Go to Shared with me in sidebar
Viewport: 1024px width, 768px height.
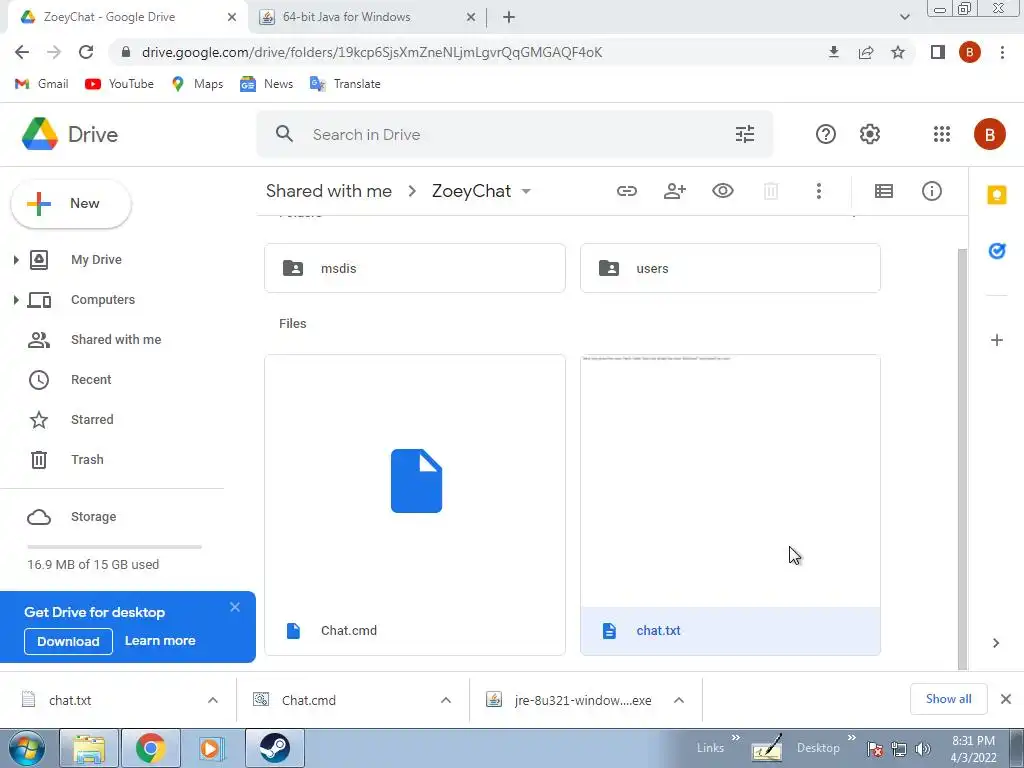[116, 340]
